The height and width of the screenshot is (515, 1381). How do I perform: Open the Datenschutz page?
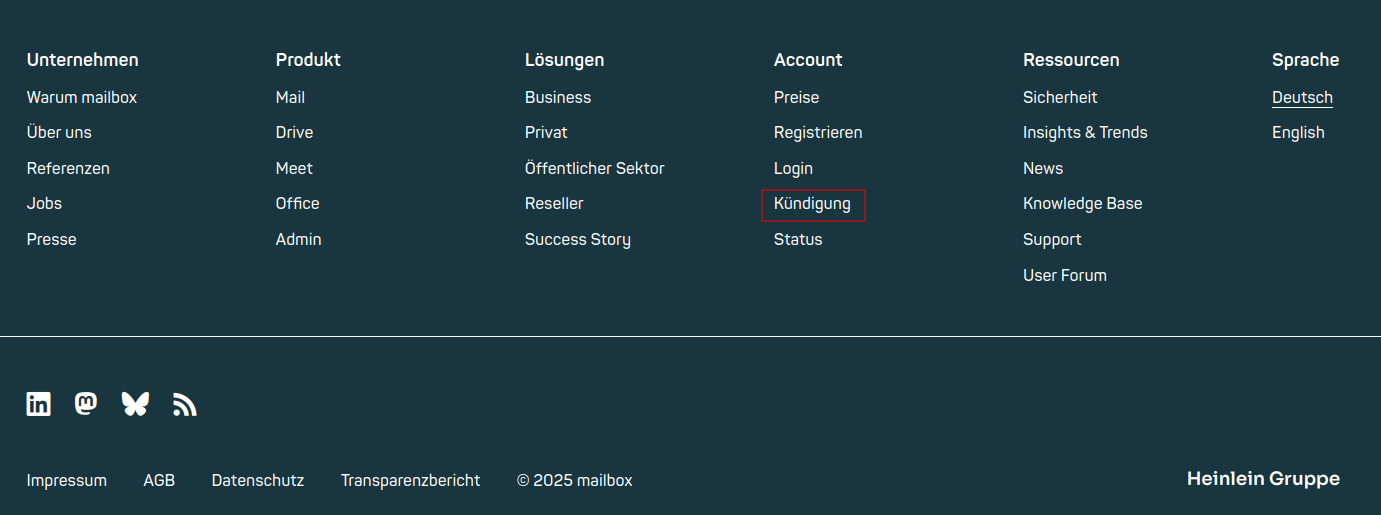tap(258, 481)
